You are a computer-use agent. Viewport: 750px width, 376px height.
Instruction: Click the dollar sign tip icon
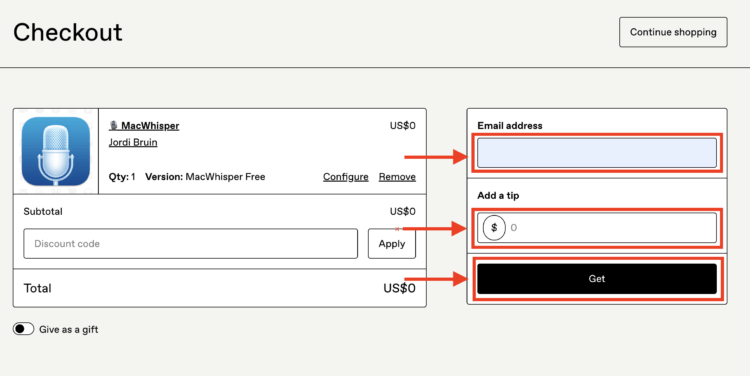(x=494, y=228)
